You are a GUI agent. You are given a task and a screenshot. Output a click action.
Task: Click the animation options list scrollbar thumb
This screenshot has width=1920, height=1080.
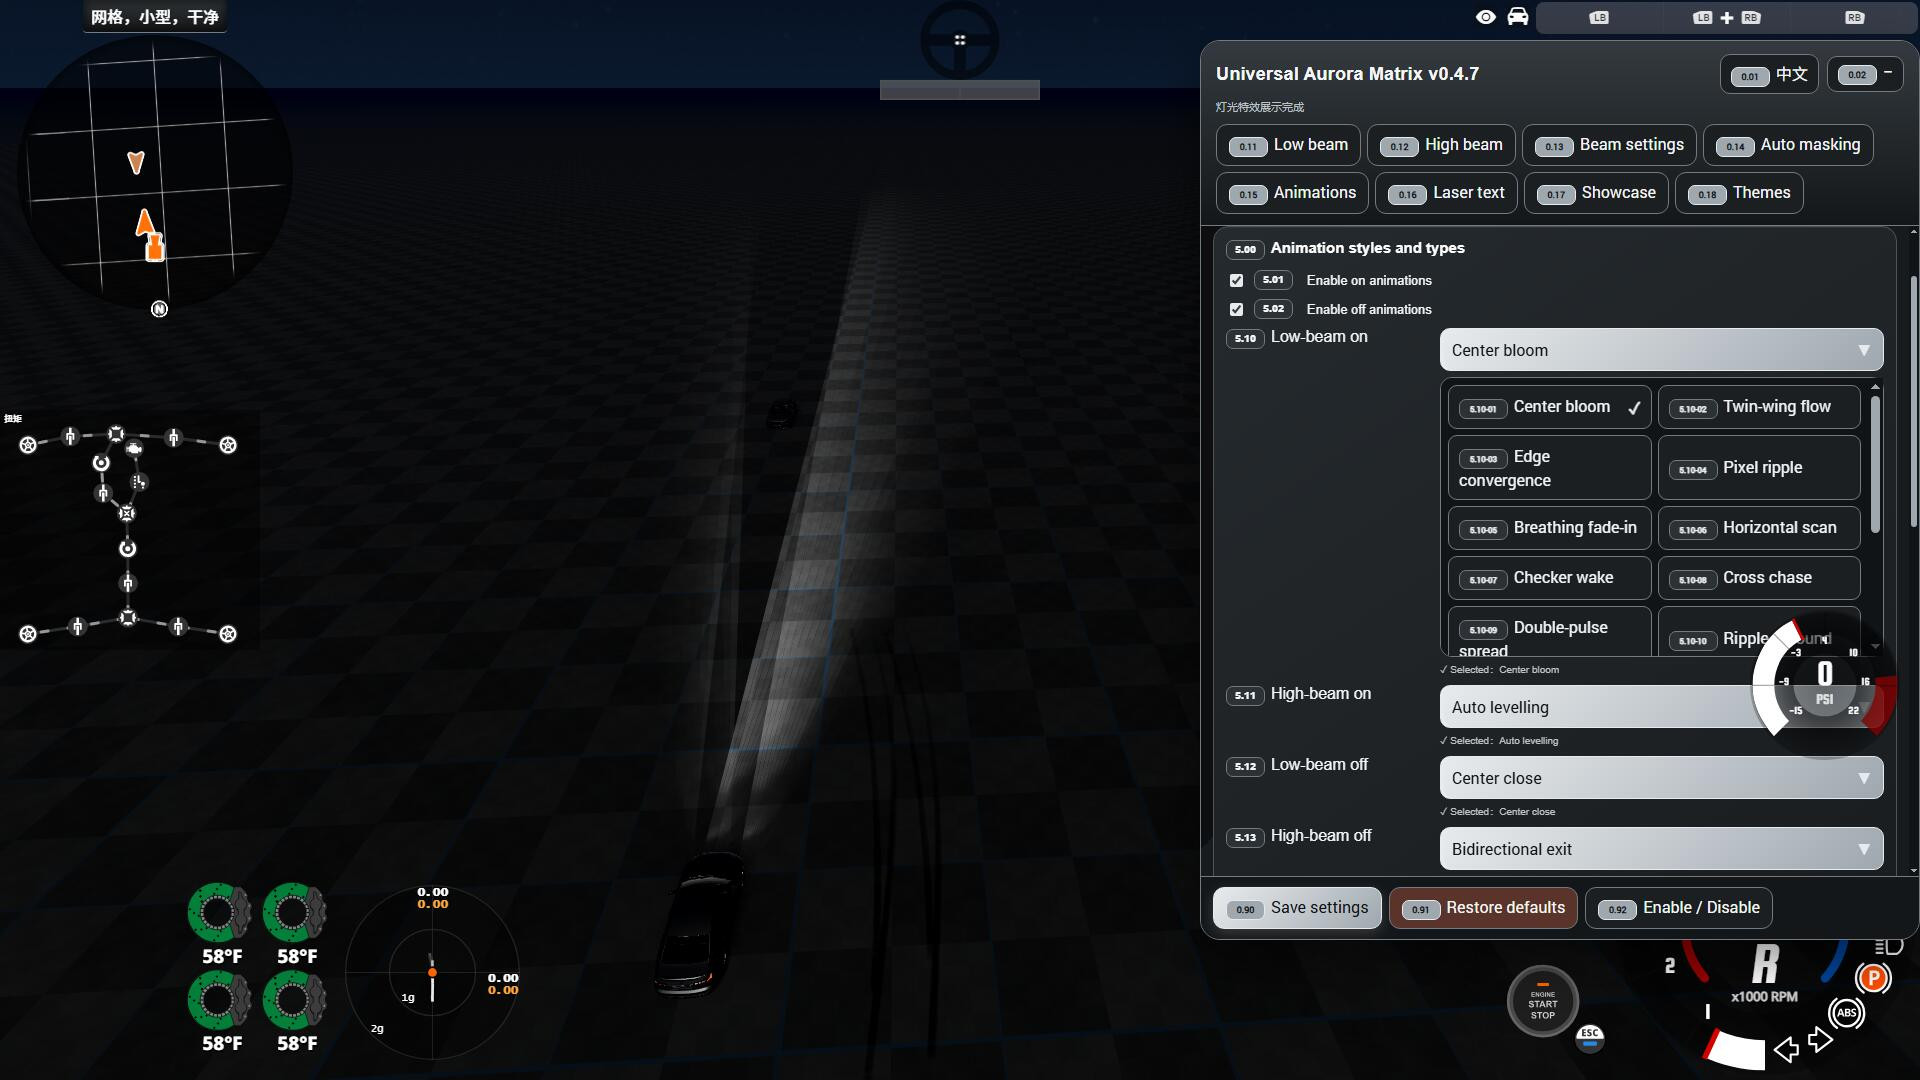tap(1875, 464)
